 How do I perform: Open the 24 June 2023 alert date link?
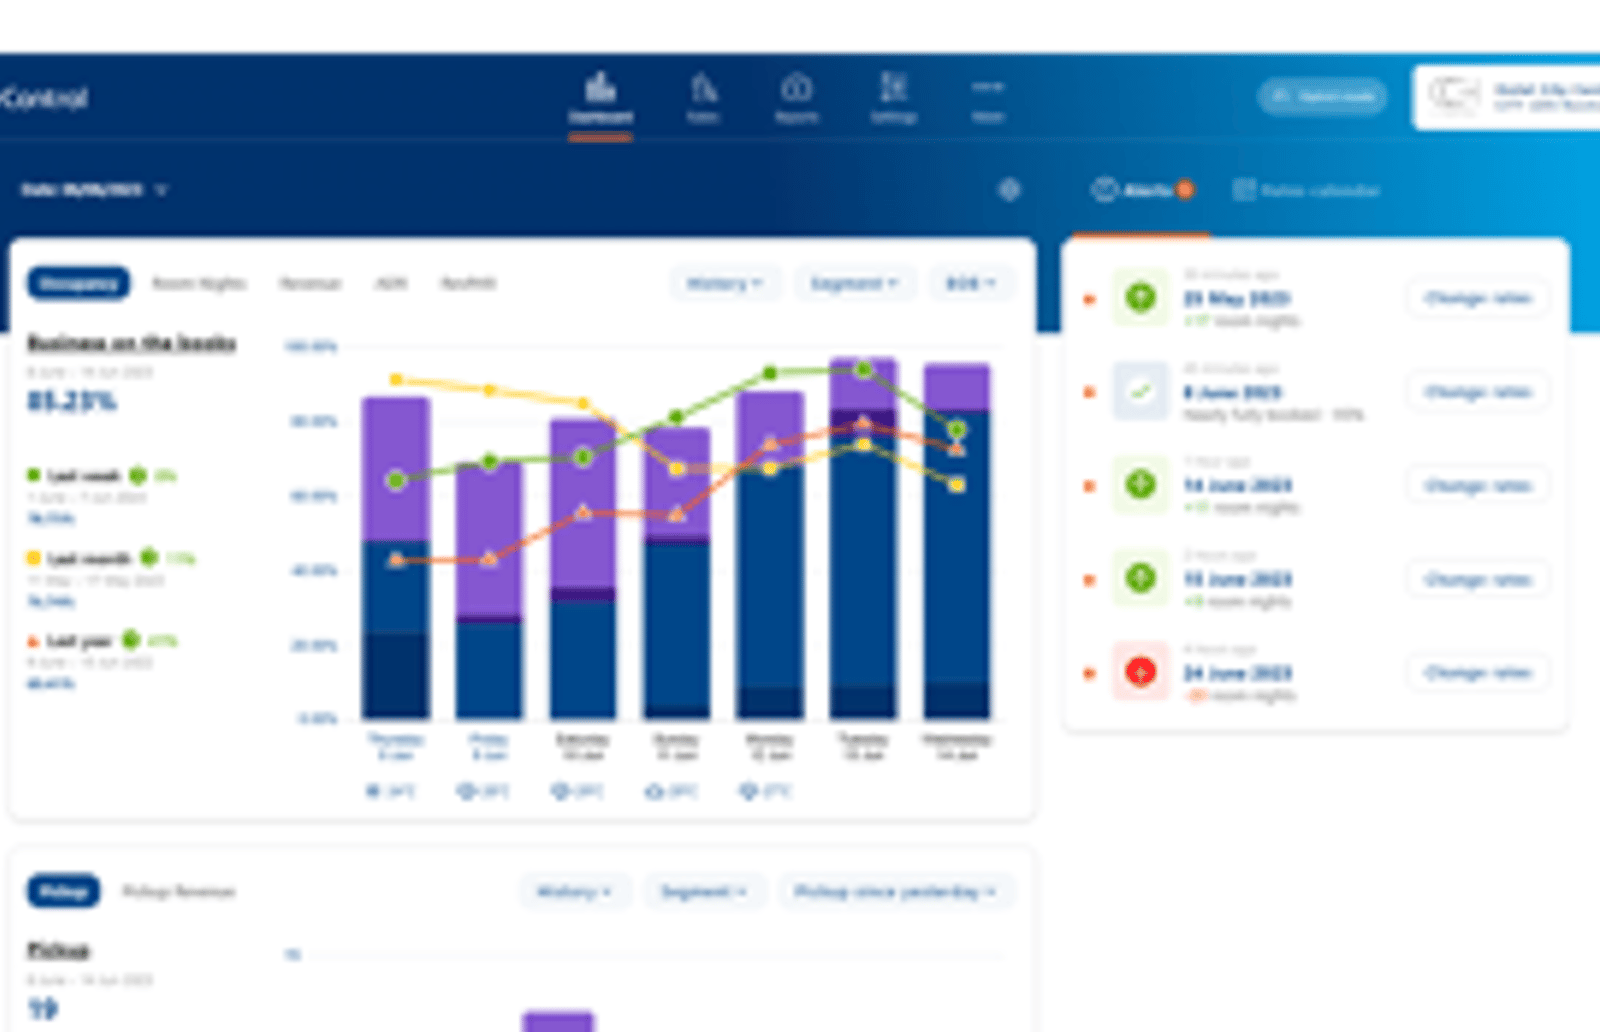tap(1238, 673)
